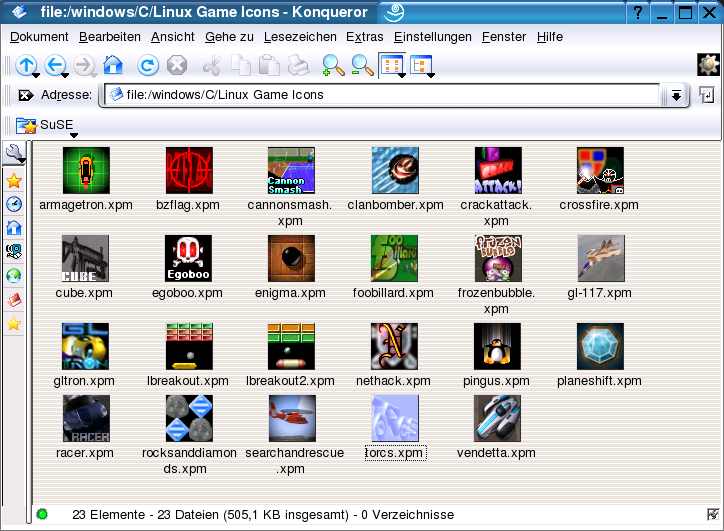
Task: Open the address history dropdown
Action: click(676, 95)
